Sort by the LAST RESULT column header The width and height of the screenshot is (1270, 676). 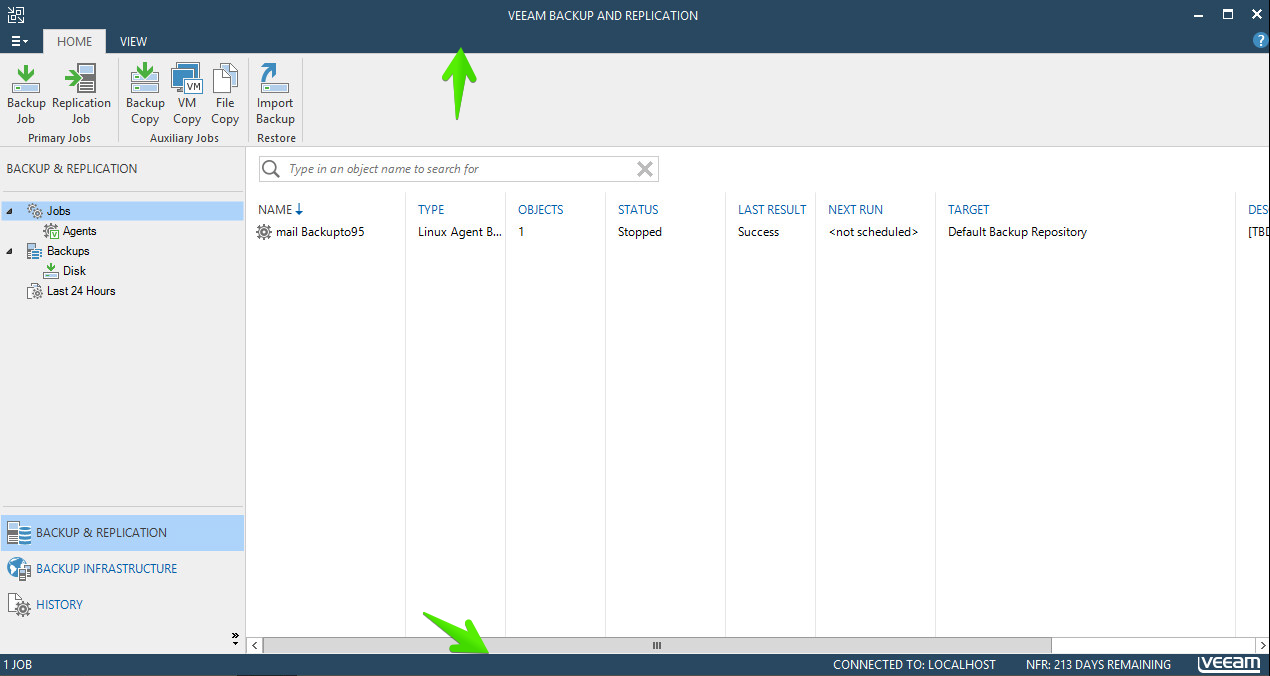click(x=772, y=209)
